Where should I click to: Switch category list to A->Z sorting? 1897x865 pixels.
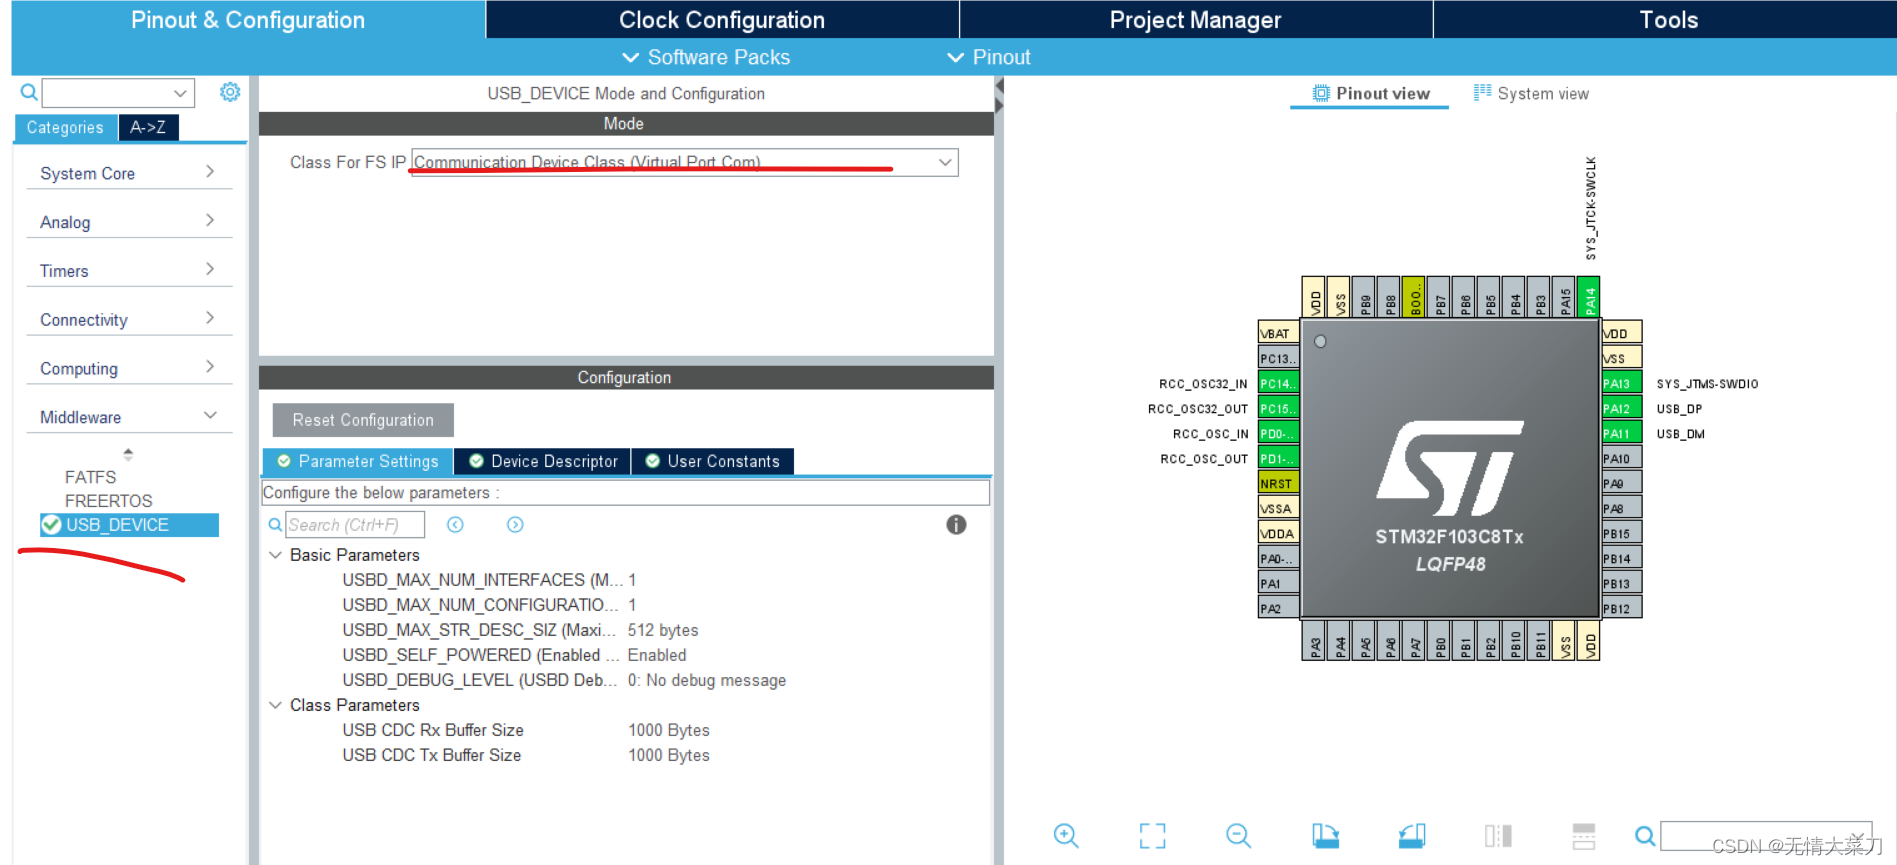click(x=148, y=127)
